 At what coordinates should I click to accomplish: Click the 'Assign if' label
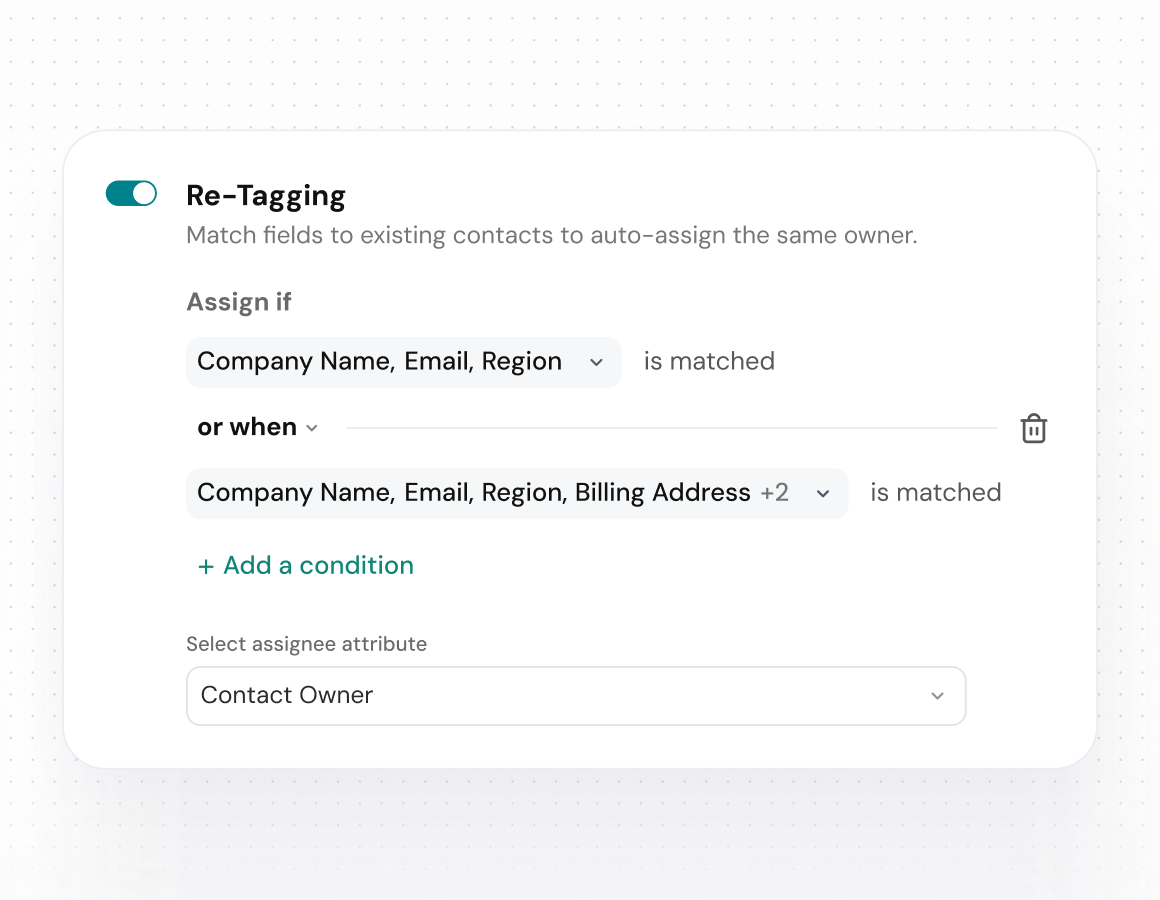tap(239, 302)
